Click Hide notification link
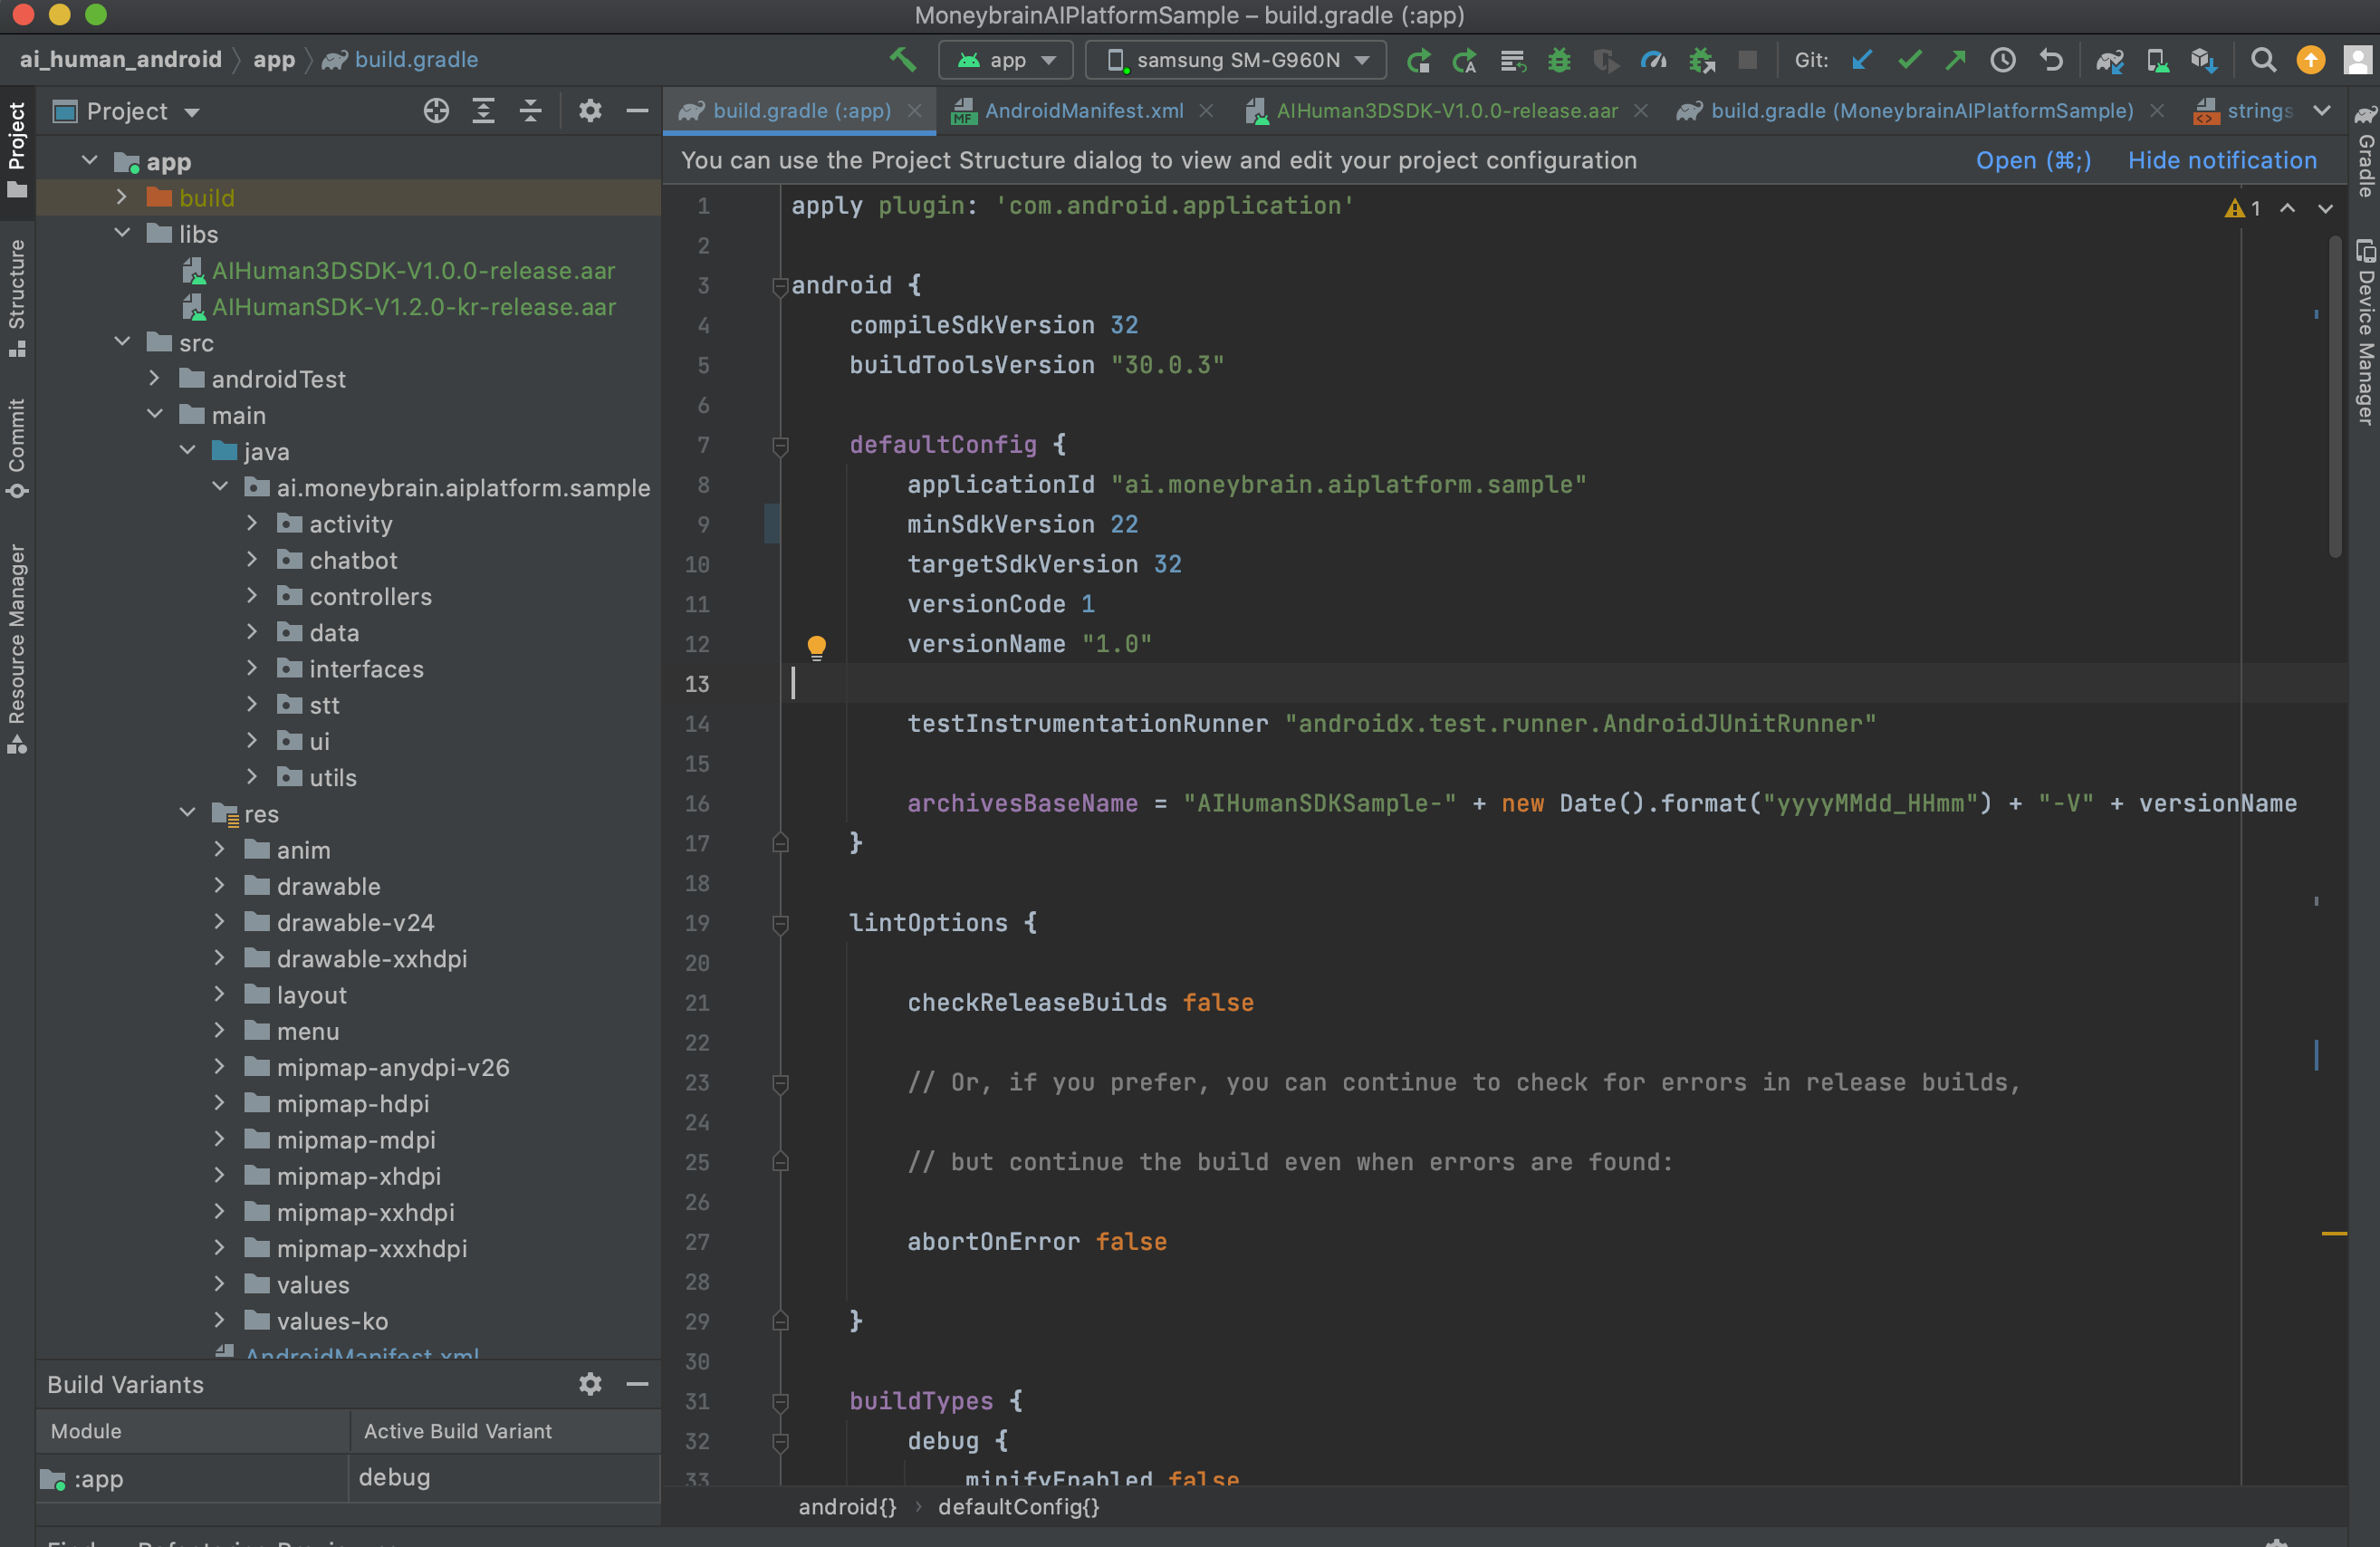The width and height of the screenshot is (2380, 1547). click(x=2222, y=160)
